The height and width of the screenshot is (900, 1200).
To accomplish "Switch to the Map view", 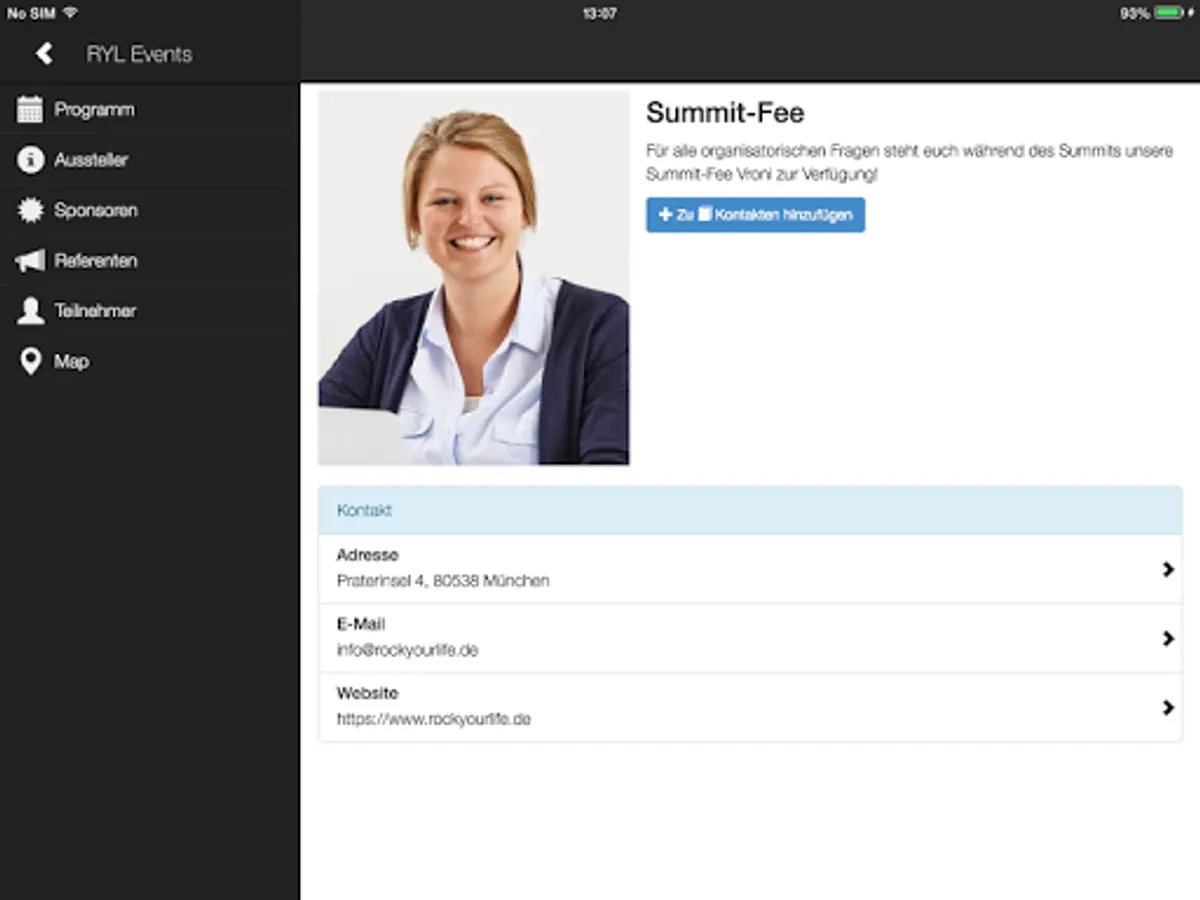I will pos(150,361).
